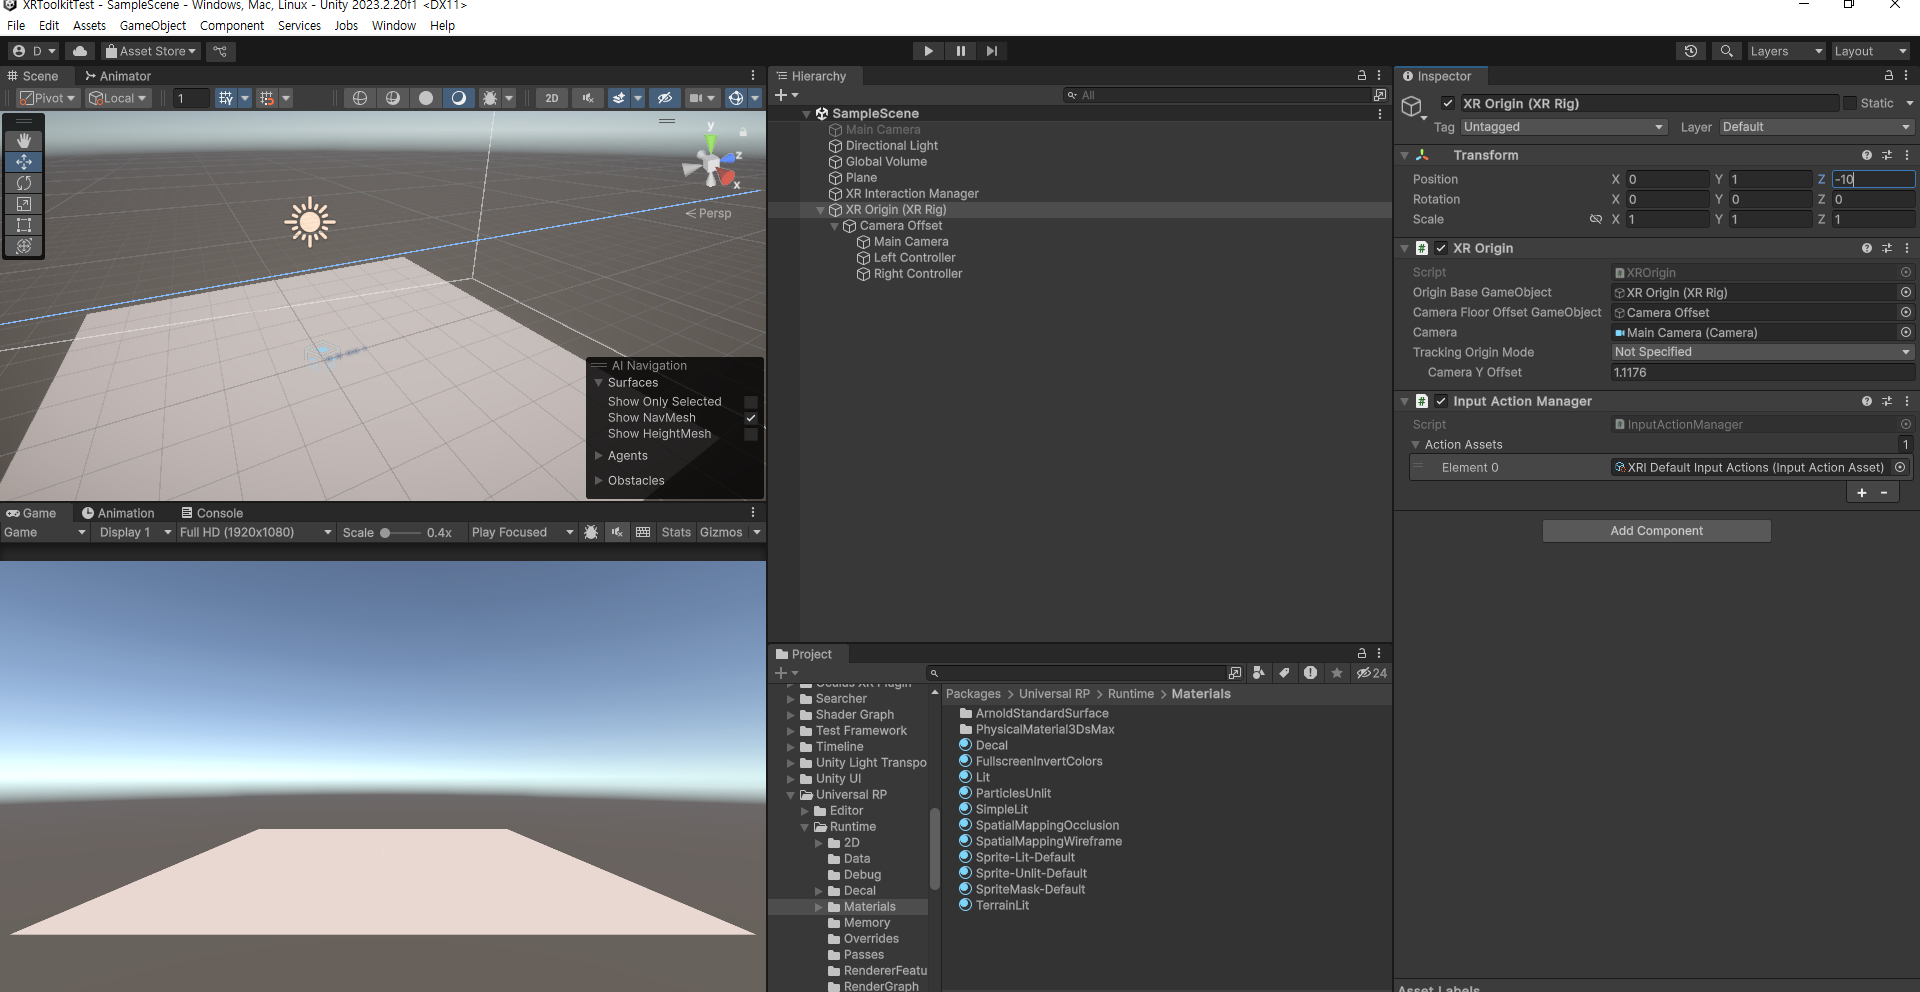Lock the Inspector panel

click(x=1888, y=76)
